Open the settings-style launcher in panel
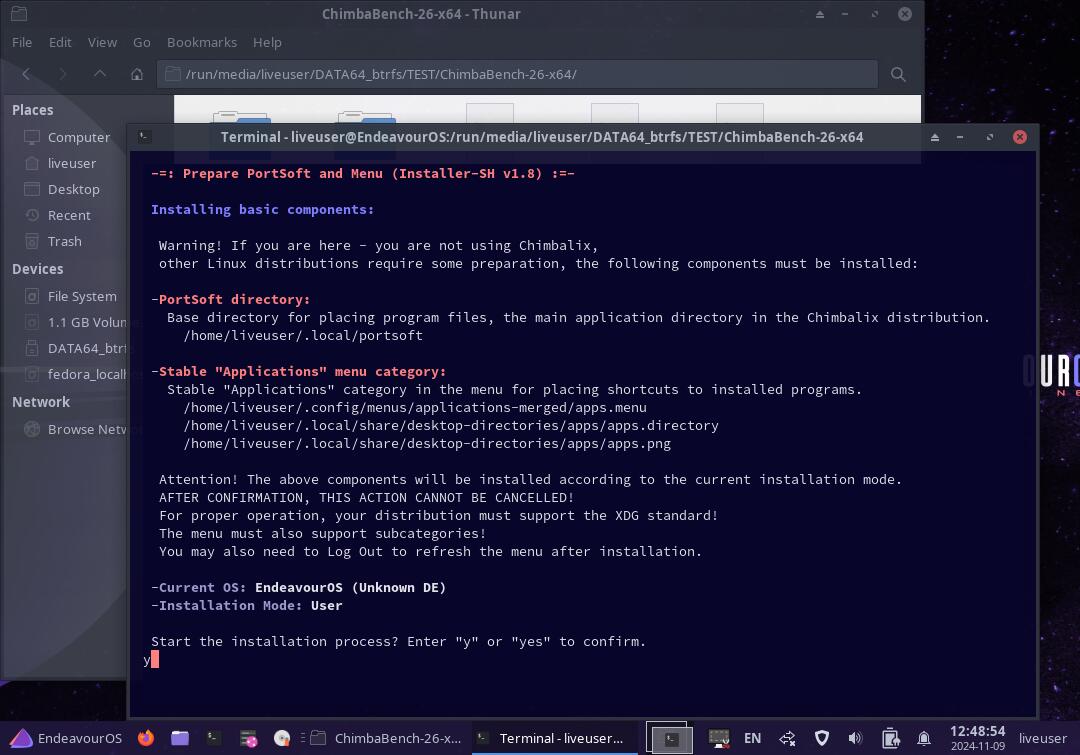Viewport: 1080px width, 755px height. click(248, 738)
